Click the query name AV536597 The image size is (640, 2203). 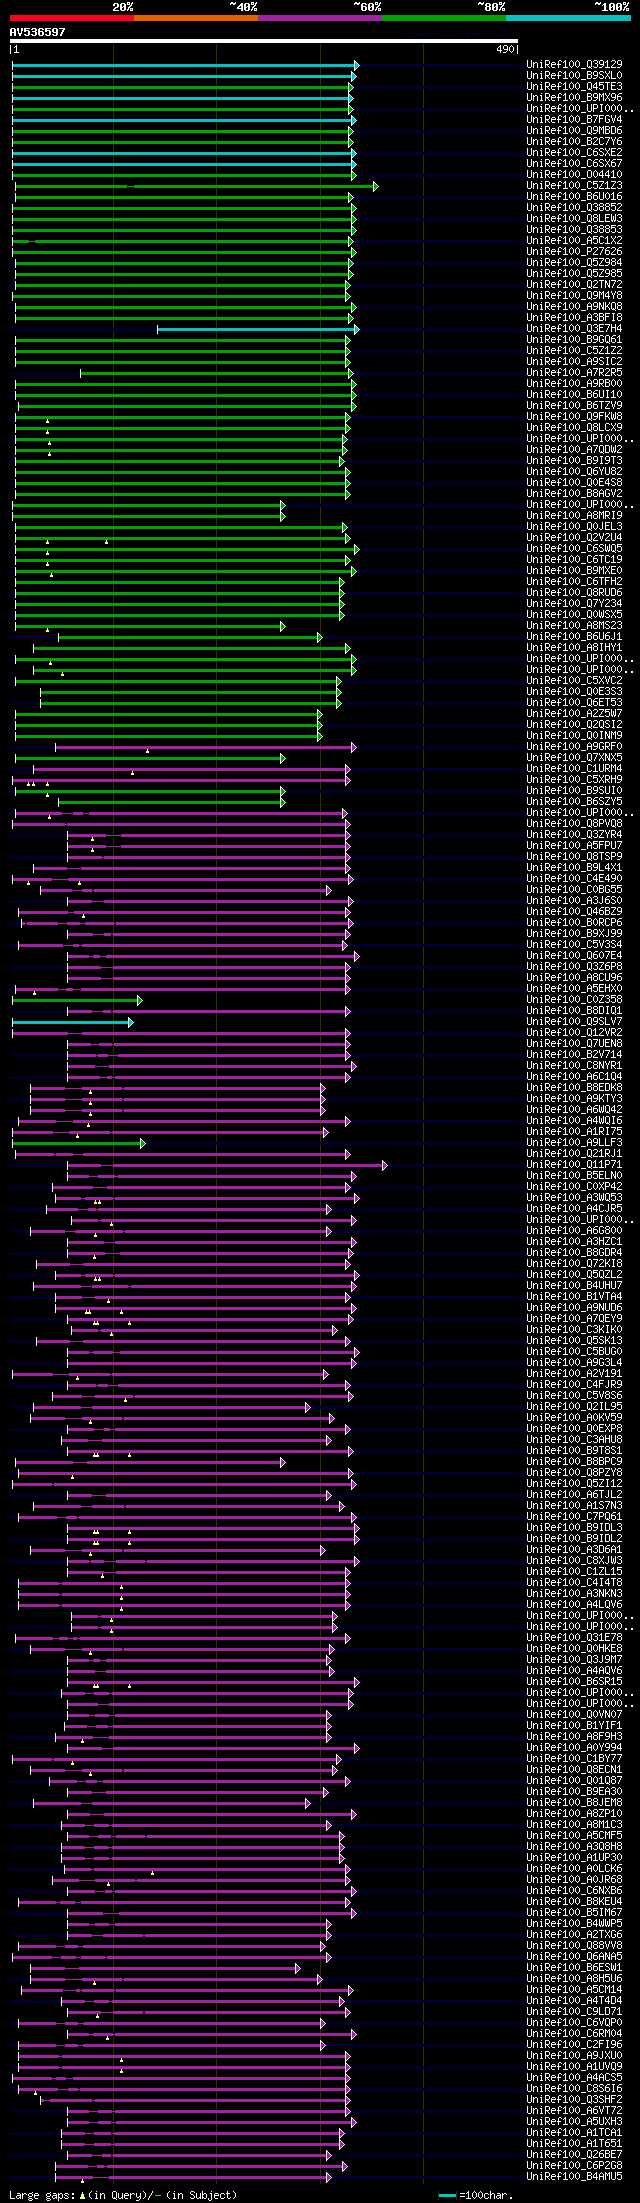[37, 32]
